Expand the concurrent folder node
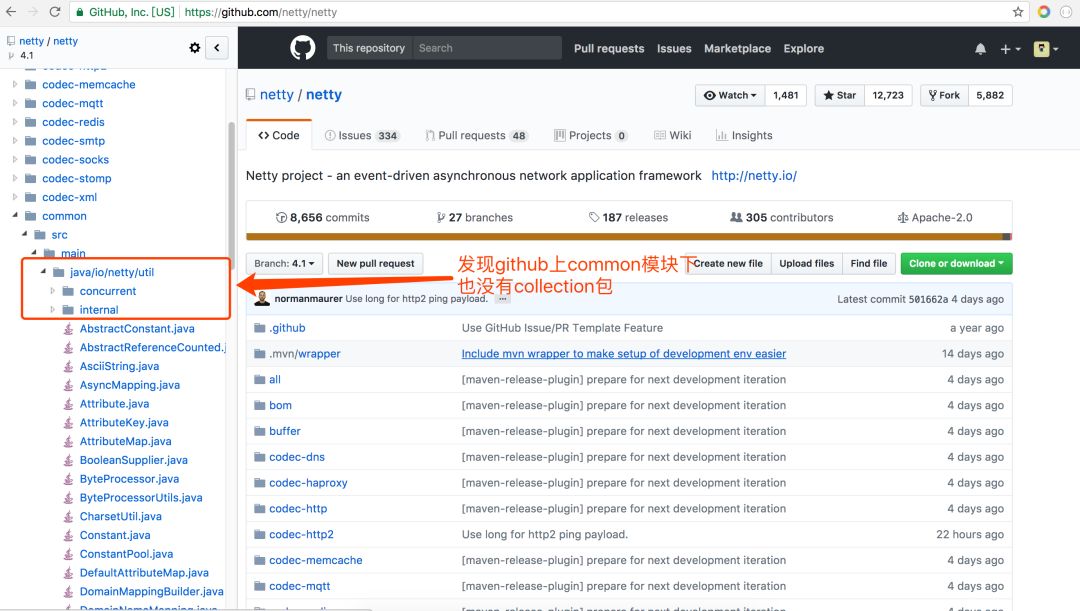The height and width of the screenshot is (611, 1080). tap(52, 291)
